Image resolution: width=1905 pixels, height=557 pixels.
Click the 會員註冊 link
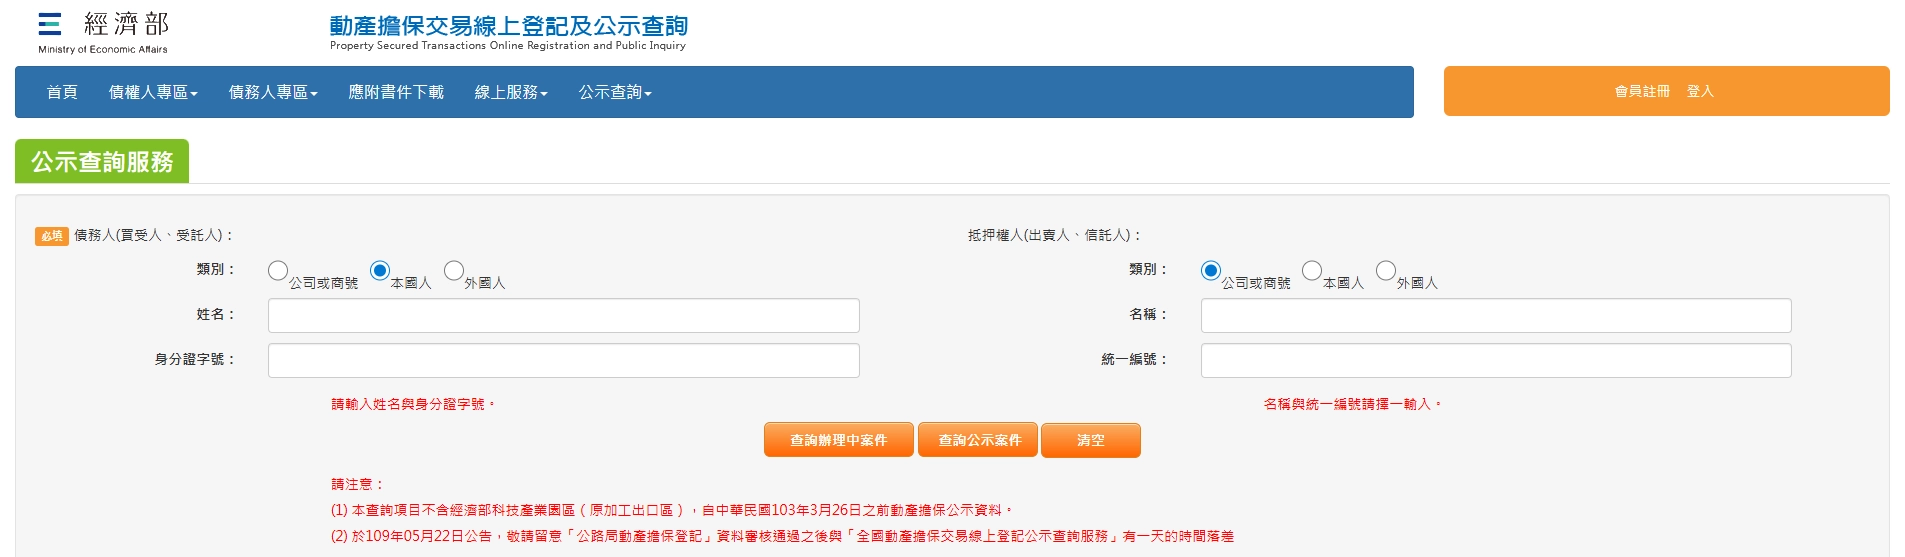coord(1642,91)
